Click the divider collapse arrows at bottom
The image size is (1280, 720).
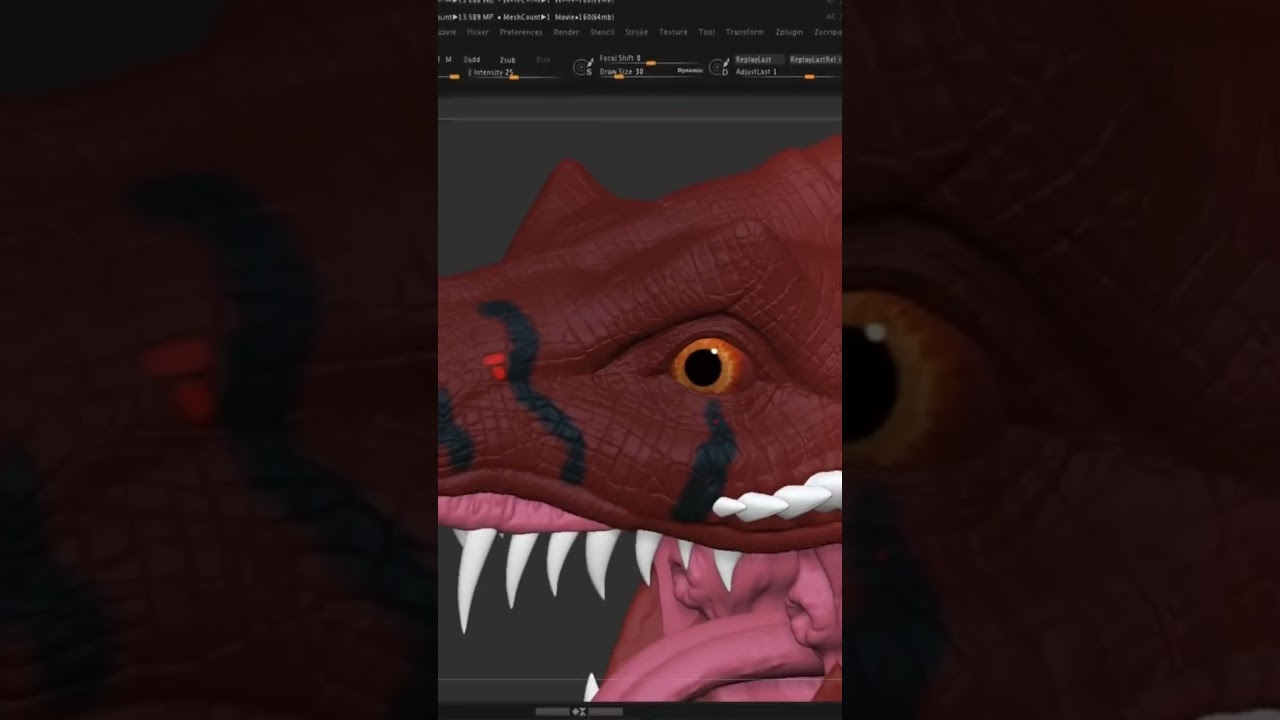coord(579,712)
